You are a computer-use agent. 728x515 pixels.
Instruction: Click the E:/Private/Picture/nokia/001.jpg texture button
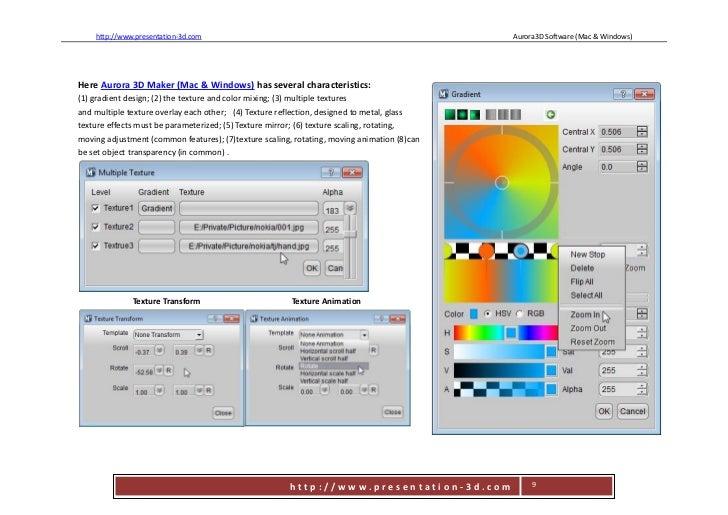pyautogui.click(x=249, y=227)
